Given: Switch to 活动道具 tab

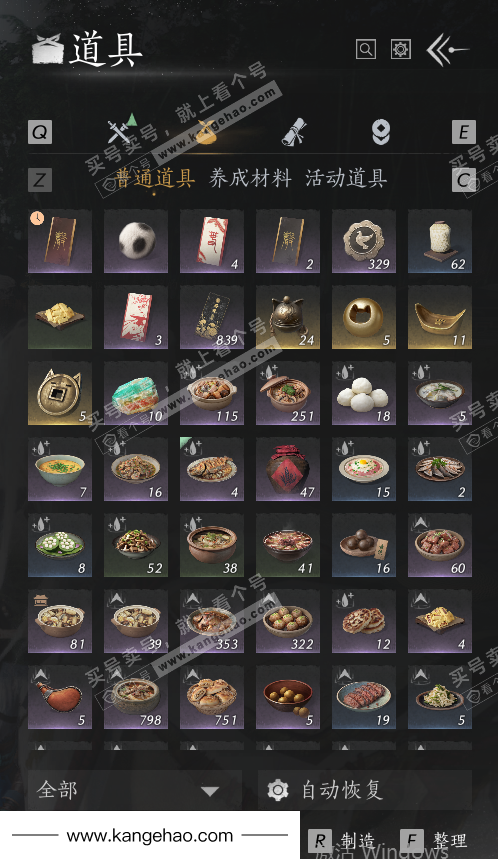Looking at the screenshot, I should tap(346, 178).
